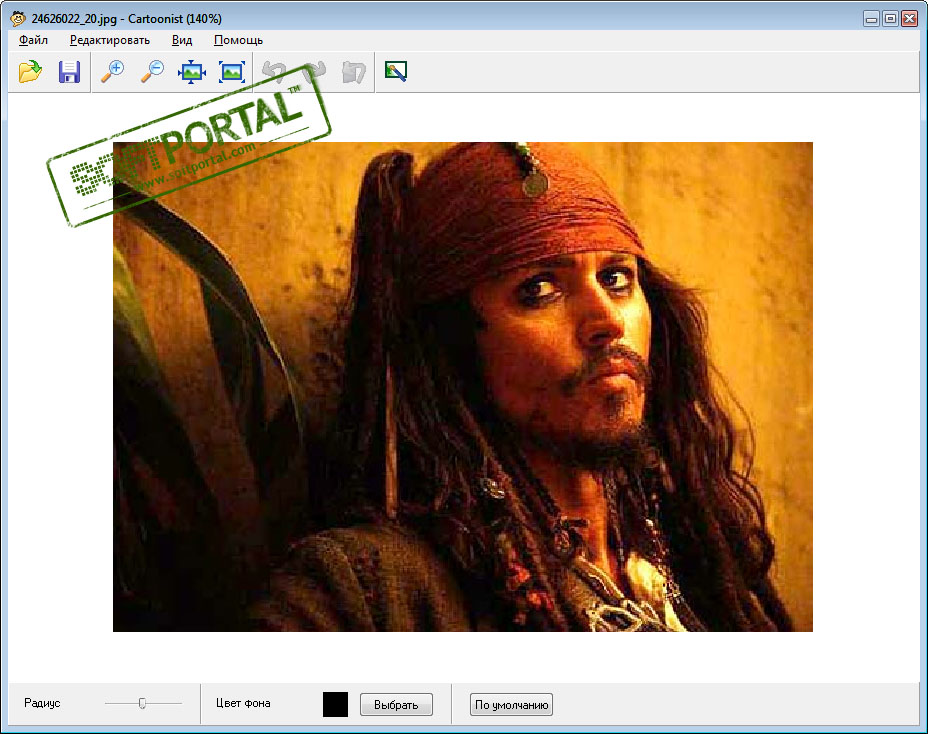The height and width of the screenshot is (734, 928).
Task: Click the Cartoonist app icon in title bar
Action: point(18,18)
